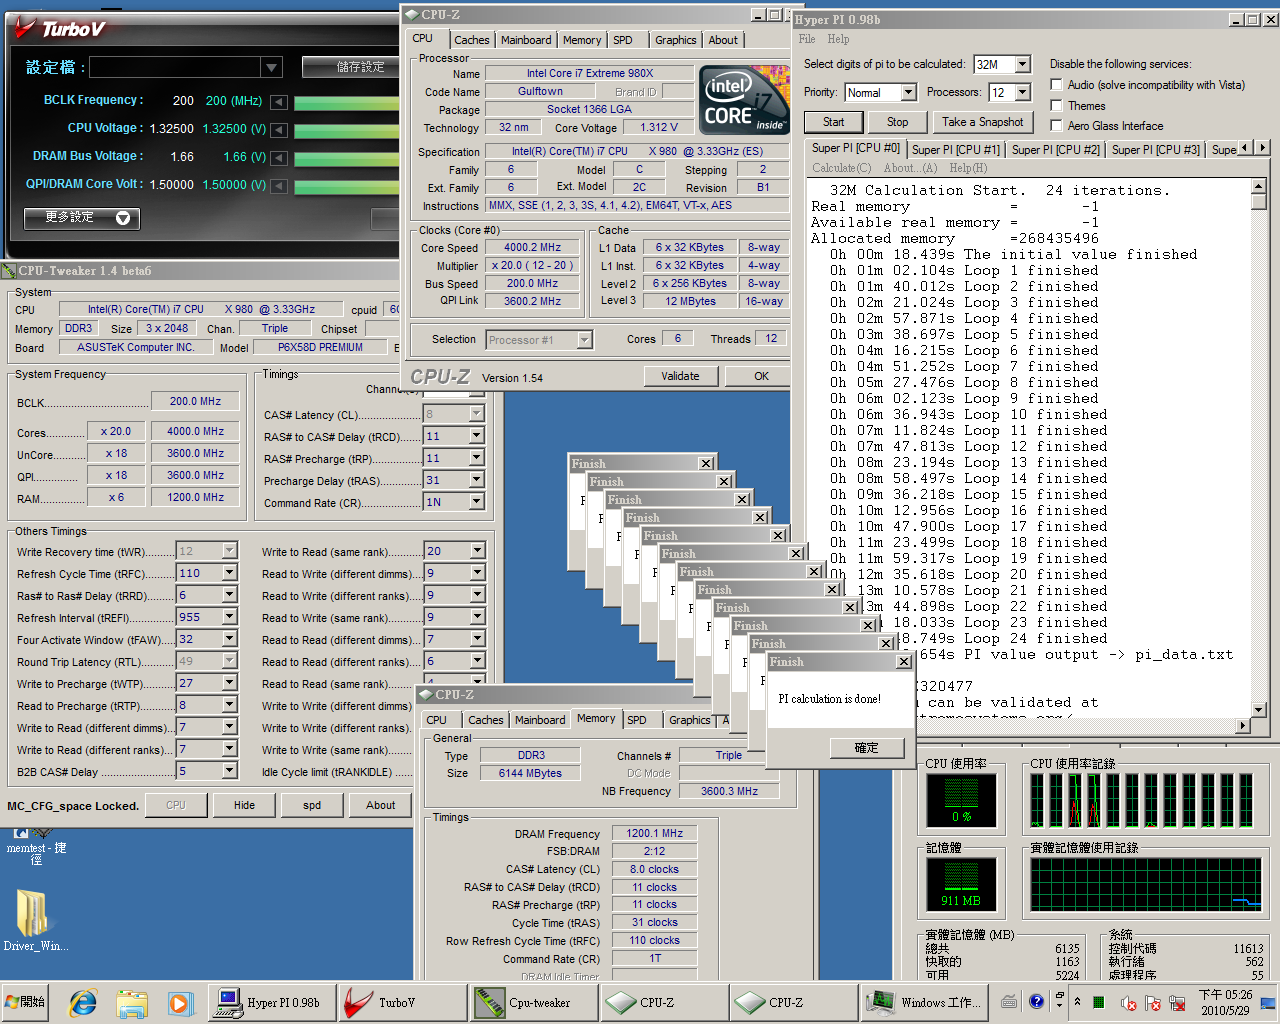The width and height of the screenshot is (1280, 1024).
Task: Open the File menu in Hyper PI
Action: pos(807,39)
